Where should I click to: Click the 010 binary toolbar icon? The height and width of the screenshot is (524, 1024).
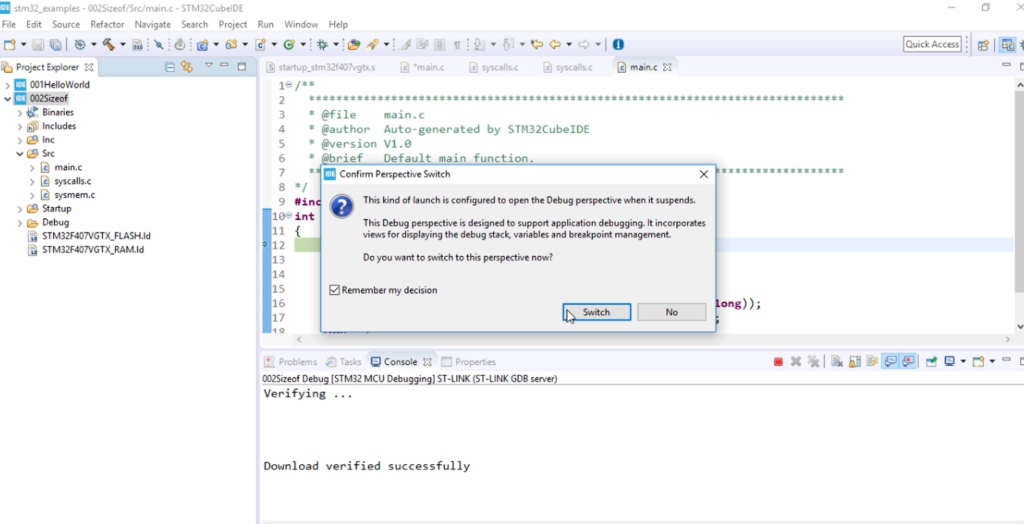point(137,44)
